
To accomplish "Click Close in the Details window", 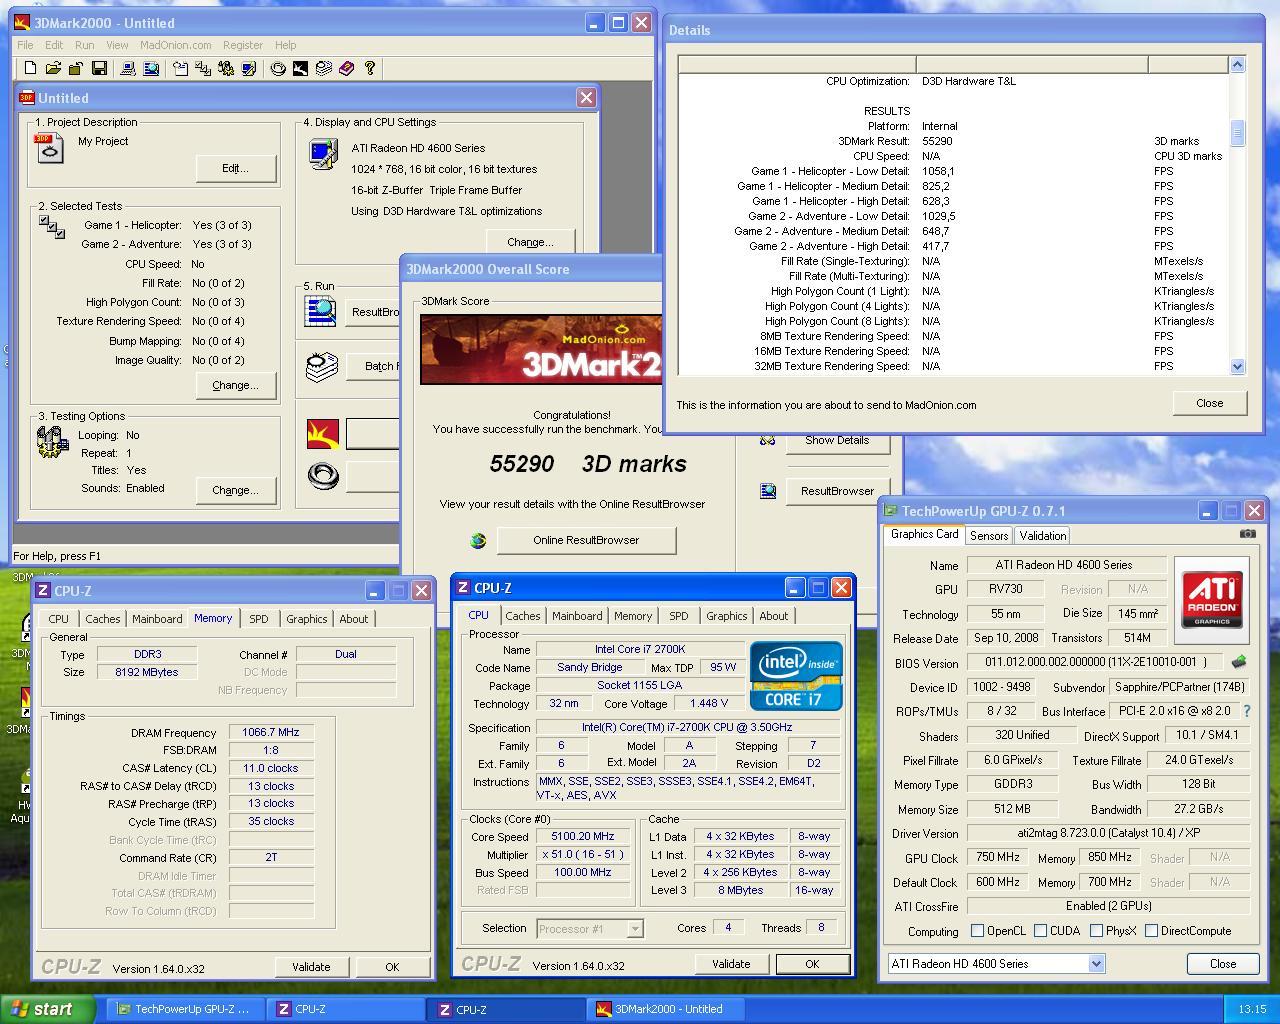I will (x=1209, y=403).
